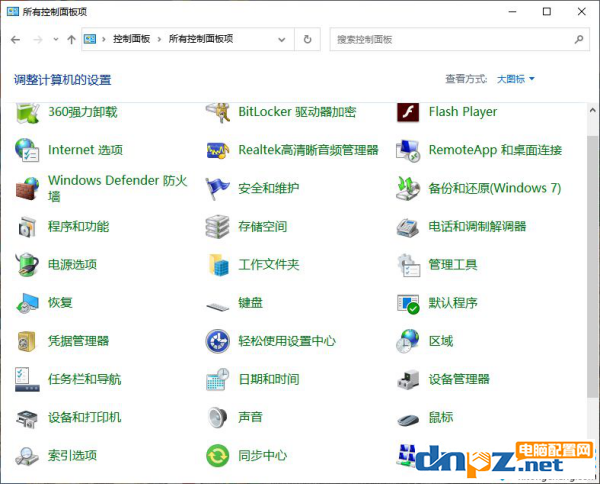The width and height of the screenshot is (600, 484).
Task: Click the 索引选项 text link
Action: tap(72, 455)
